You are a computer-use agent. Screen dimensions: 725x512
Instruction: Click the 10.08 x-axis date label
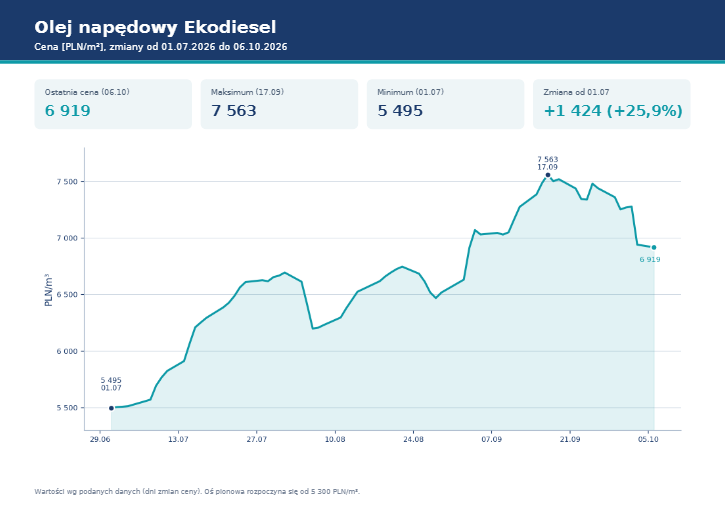click(335, 439)
